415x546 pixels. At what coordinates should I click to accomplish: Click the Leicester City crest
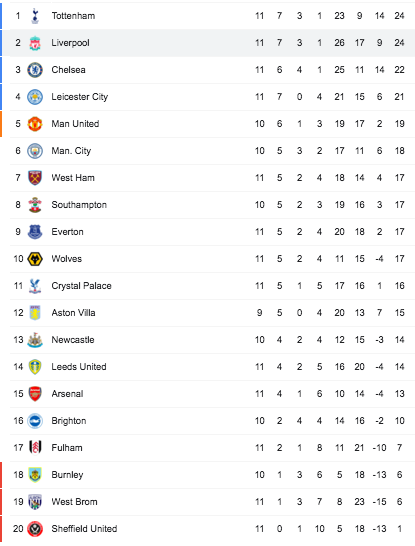pos(35,97)
